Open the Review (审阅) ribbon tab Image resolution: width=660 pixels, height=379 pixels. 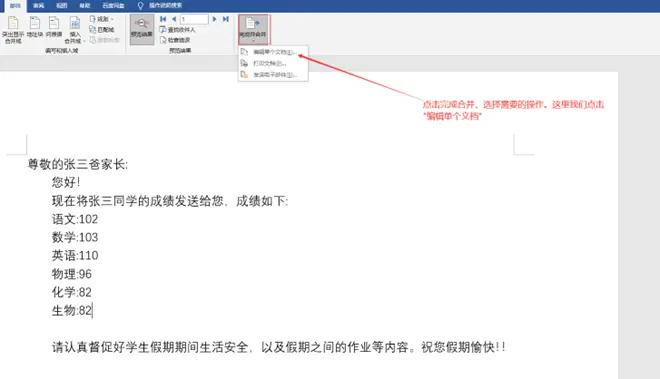pyautogui.click(x=38, y=5)
